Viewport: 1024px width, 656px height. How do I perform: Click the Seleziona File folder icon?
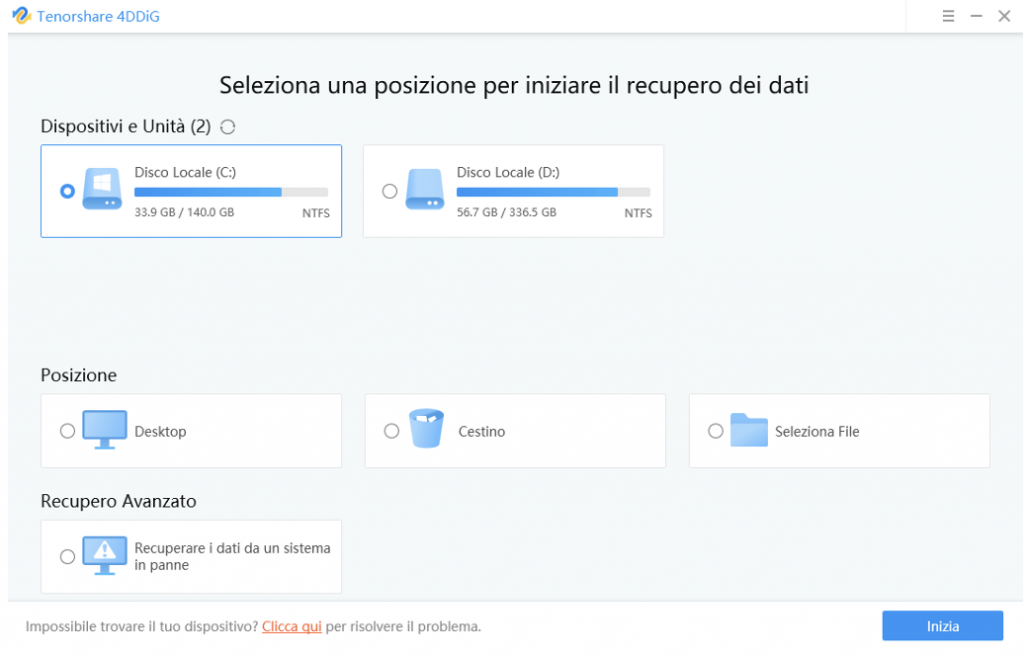click(751, 430)
